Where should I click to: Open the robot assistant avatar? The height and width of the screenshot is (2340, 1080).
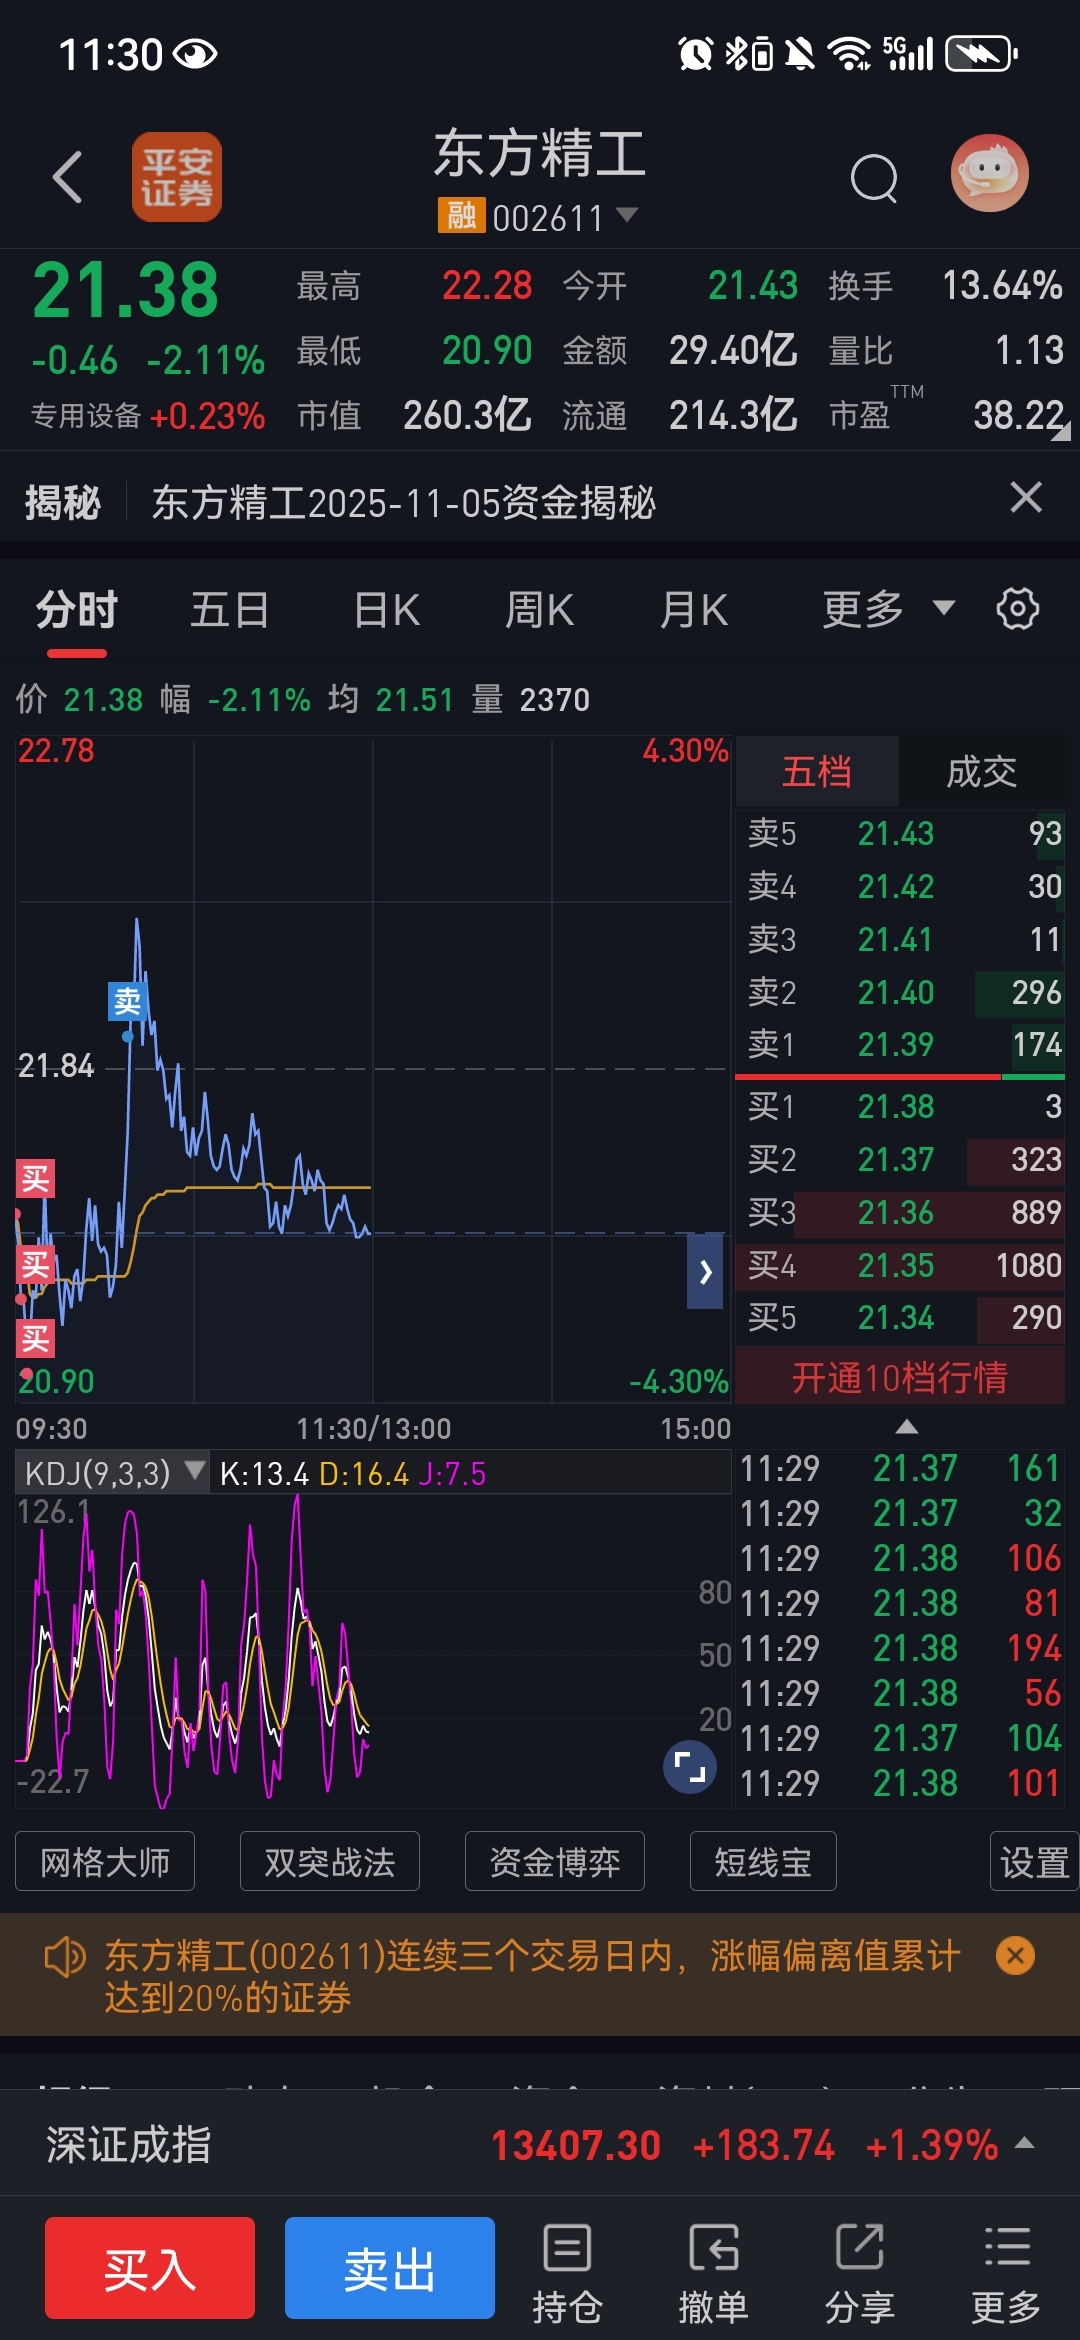(989, 173)
